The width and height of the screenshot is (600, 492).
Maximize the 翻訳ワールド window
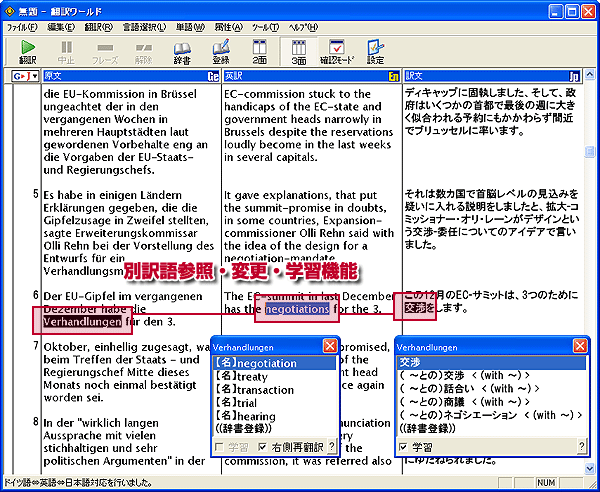click(x=572, y=12)
